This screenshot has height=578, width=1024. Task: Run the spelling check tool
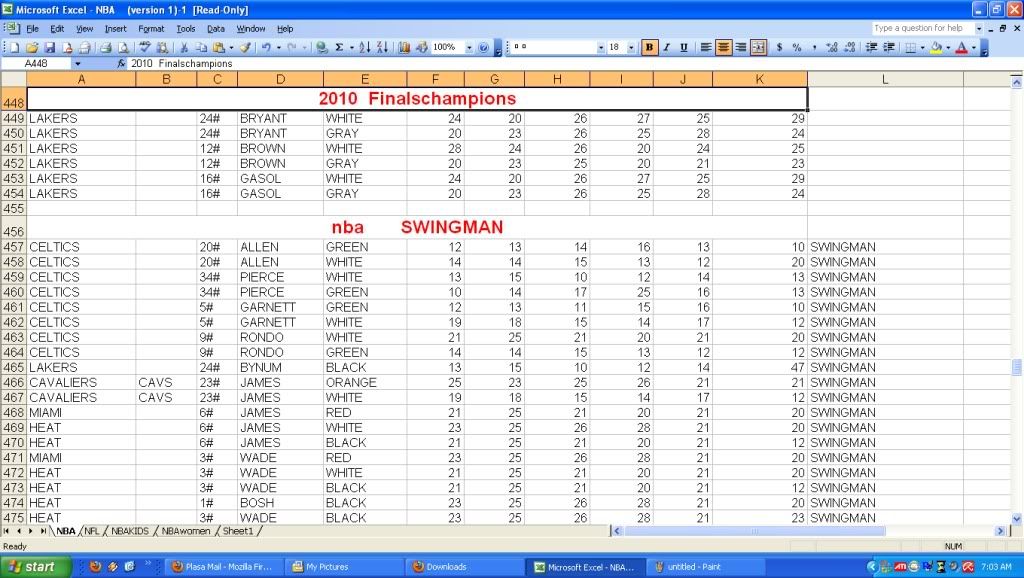pyautogui.click(x=145, y=47)
